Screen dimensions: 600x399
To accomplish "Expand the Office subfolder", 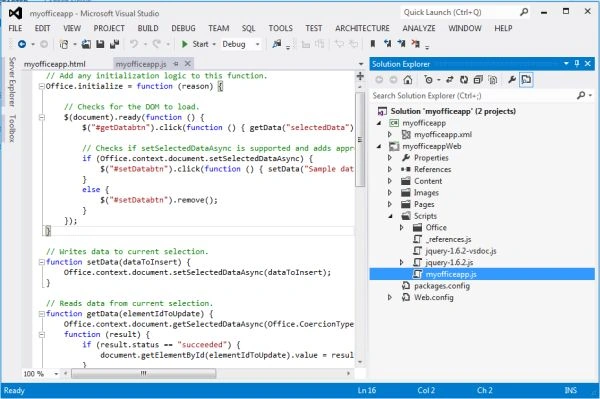I will (401, 228).
